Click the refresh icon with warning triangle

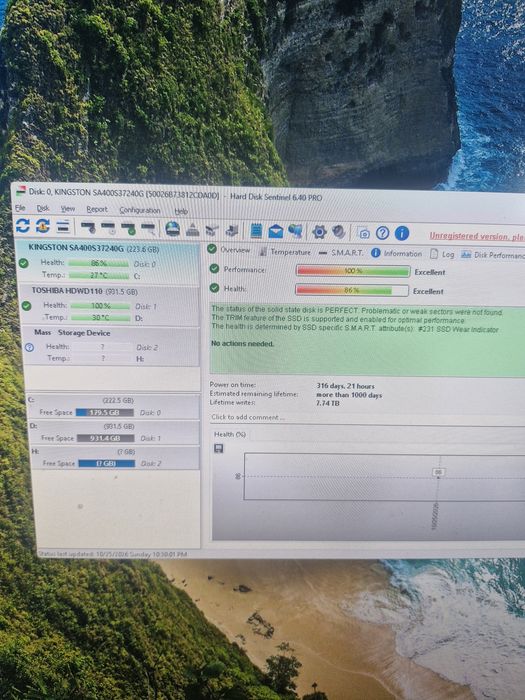tap(43, 226)
